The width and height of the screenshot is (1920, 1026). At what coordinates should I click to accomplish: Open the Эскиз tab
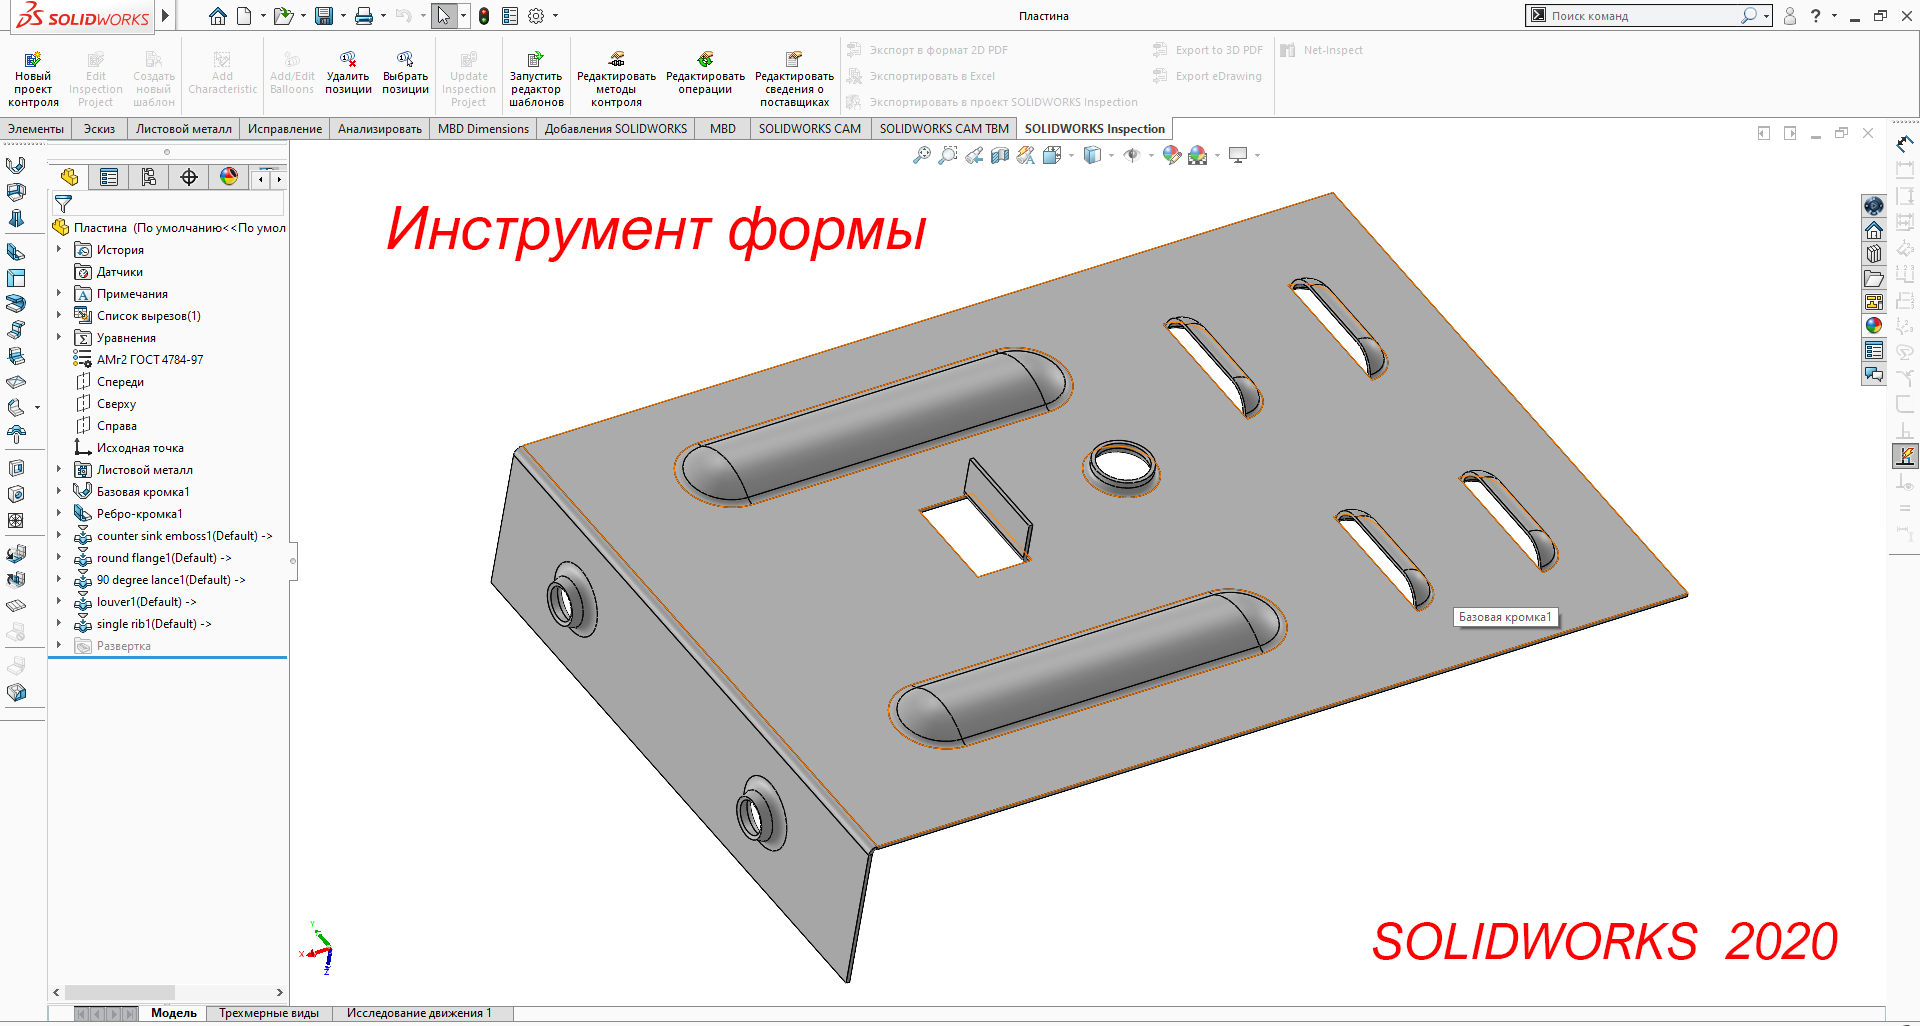coord(99,129)
